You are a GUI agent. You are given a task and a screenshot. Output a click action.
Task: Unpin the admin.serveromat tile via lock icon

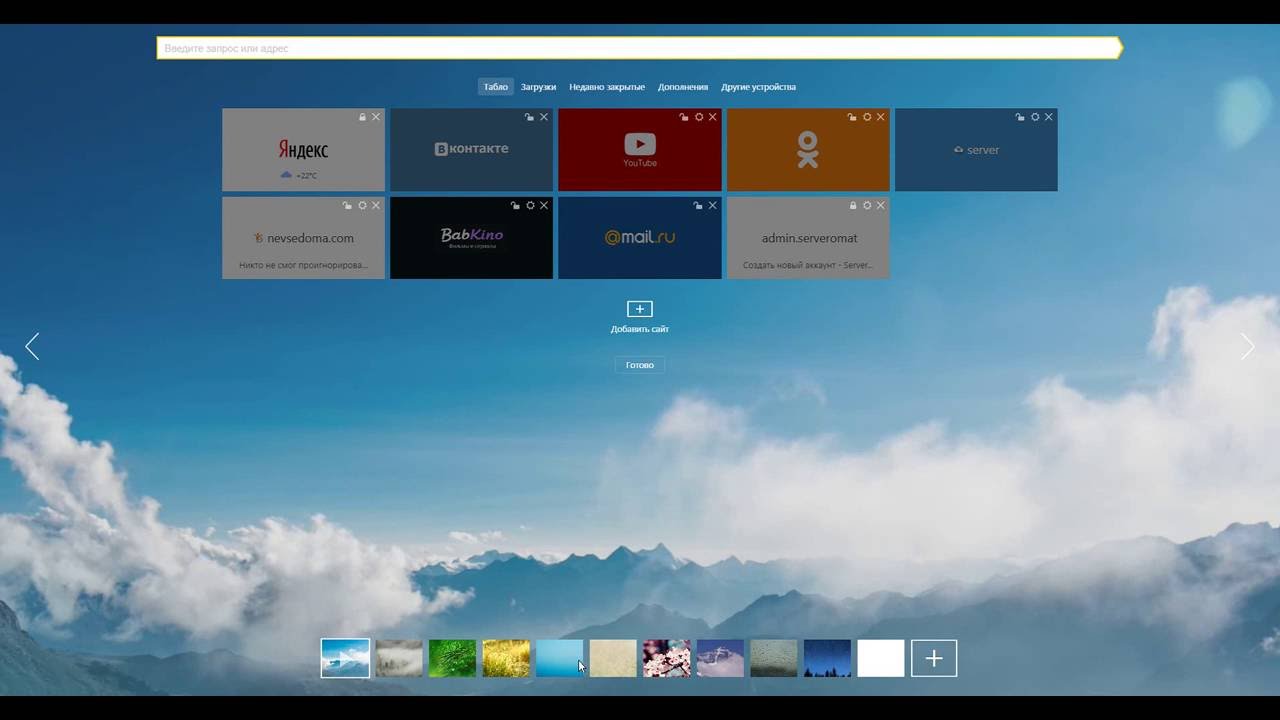pyautogui.click(x=853, y=205)
